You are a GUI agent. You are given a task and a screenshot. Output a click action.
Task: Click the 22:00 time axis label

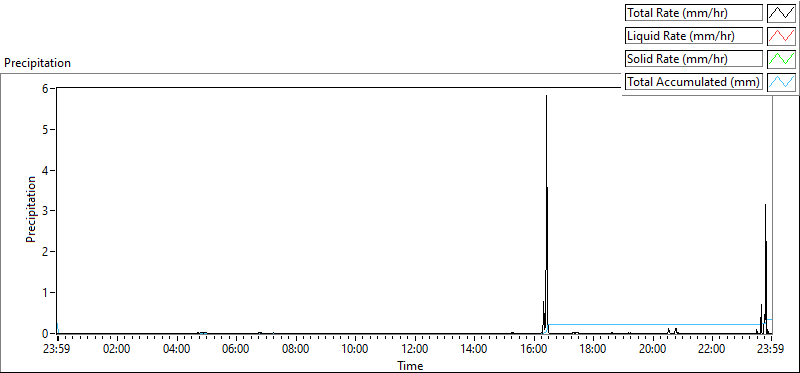(713, 350)
